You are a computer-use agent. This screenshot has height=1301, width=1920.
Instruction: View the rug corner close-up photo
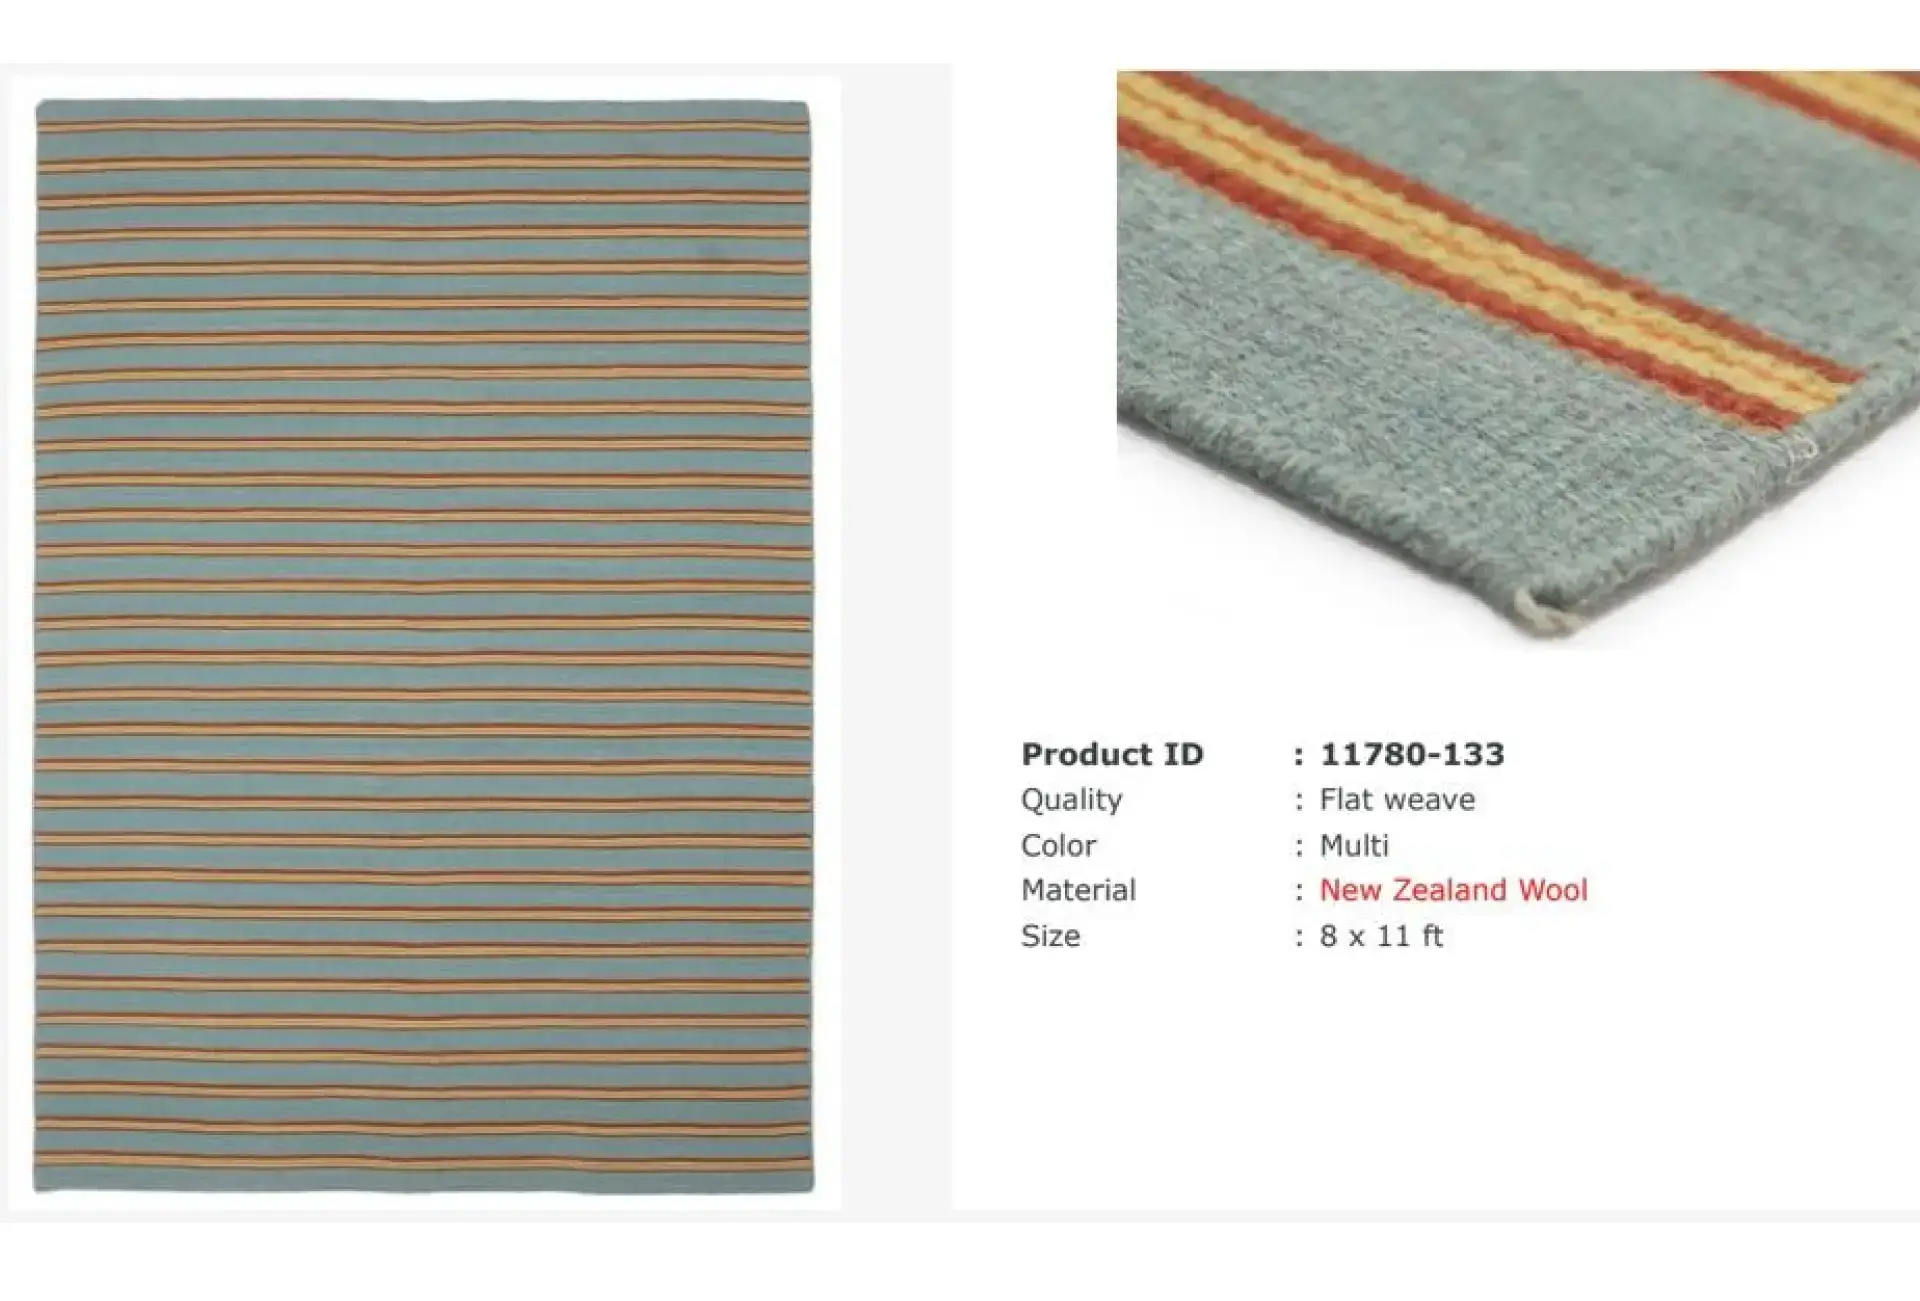coord(1518,360)
